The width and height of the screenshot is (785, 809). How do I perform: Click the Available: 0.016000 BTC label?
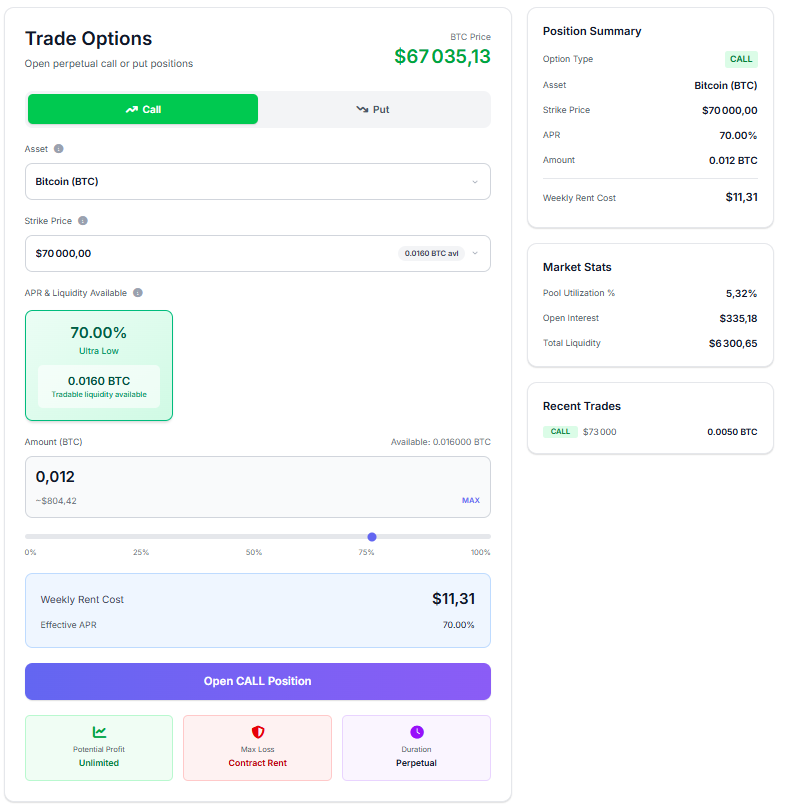(440, 442)
